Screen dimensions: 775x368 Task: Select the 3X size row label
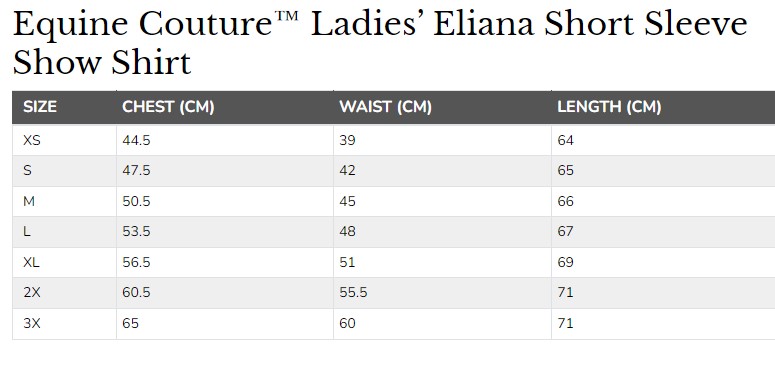point(32,324)
